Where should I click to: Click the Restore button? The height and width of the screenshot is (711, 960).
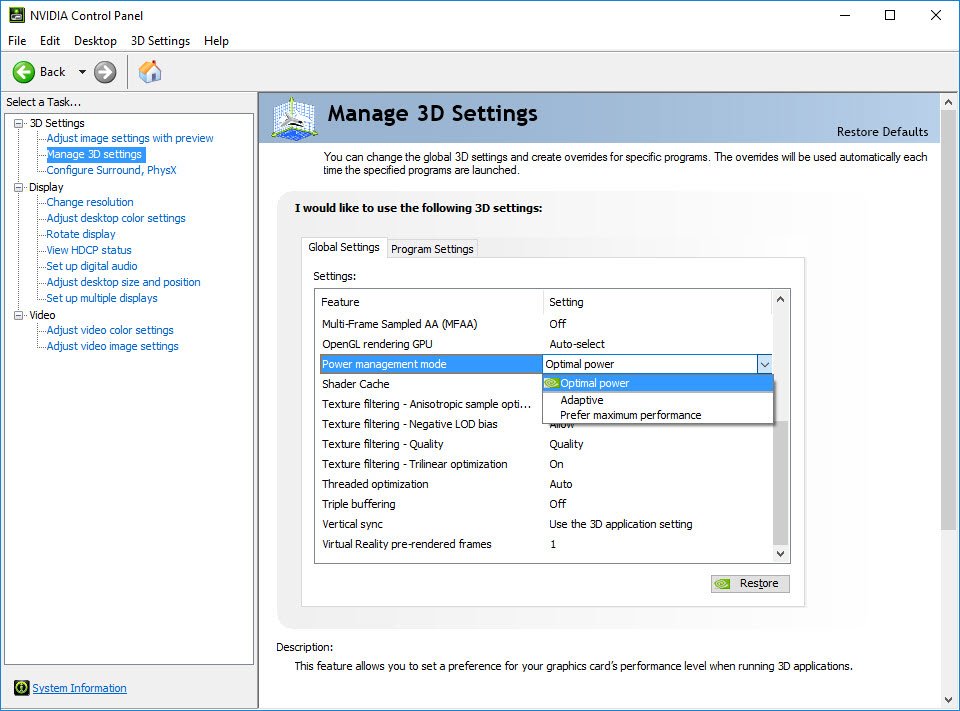click(x=750, y=584)
